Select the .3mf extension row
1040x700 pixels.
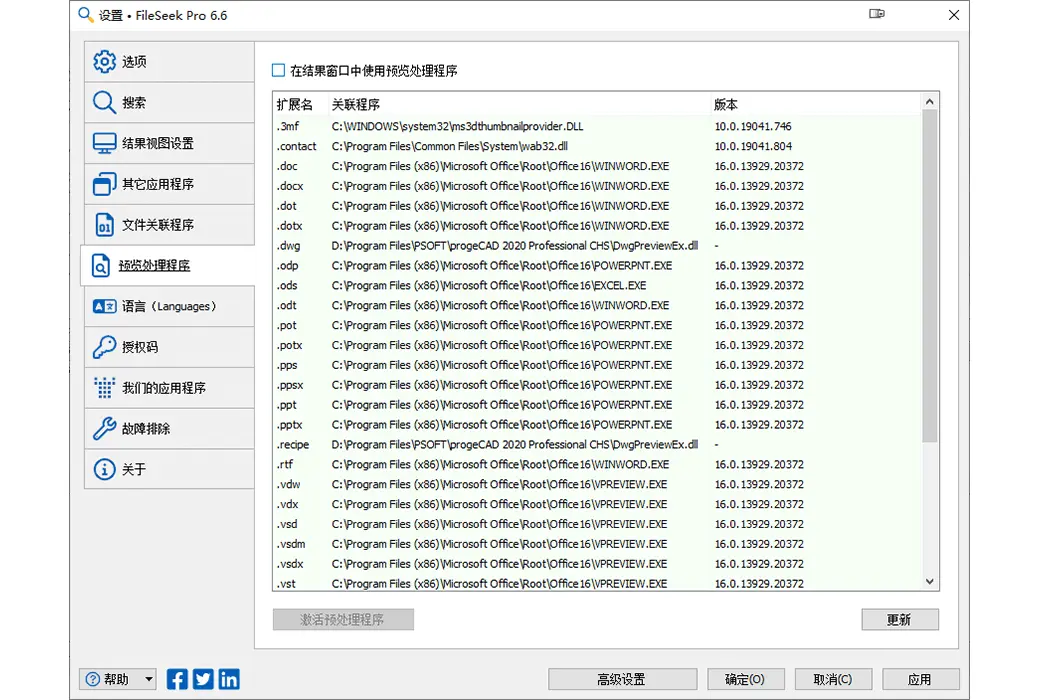597,126
